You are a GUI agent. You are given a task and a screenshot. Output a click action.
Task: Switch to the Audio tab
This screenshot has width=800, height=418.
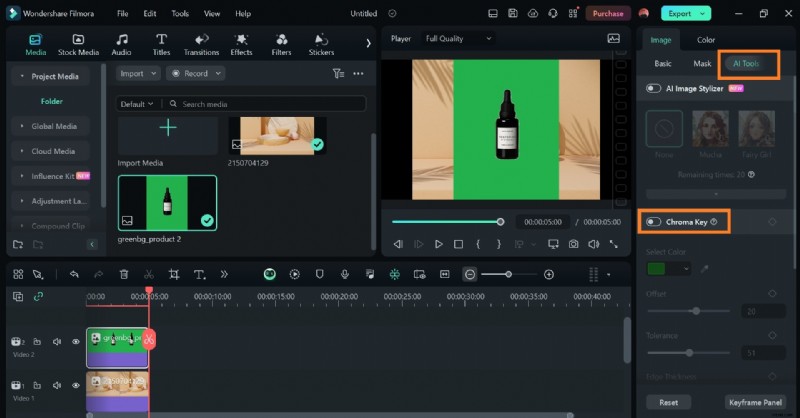(121, 44)
